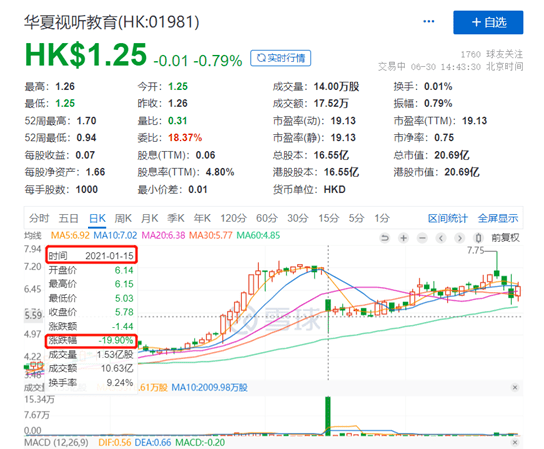Open the three-dot more options menu
This screenshot has width=544, height=449.
[x=429, y=22]
